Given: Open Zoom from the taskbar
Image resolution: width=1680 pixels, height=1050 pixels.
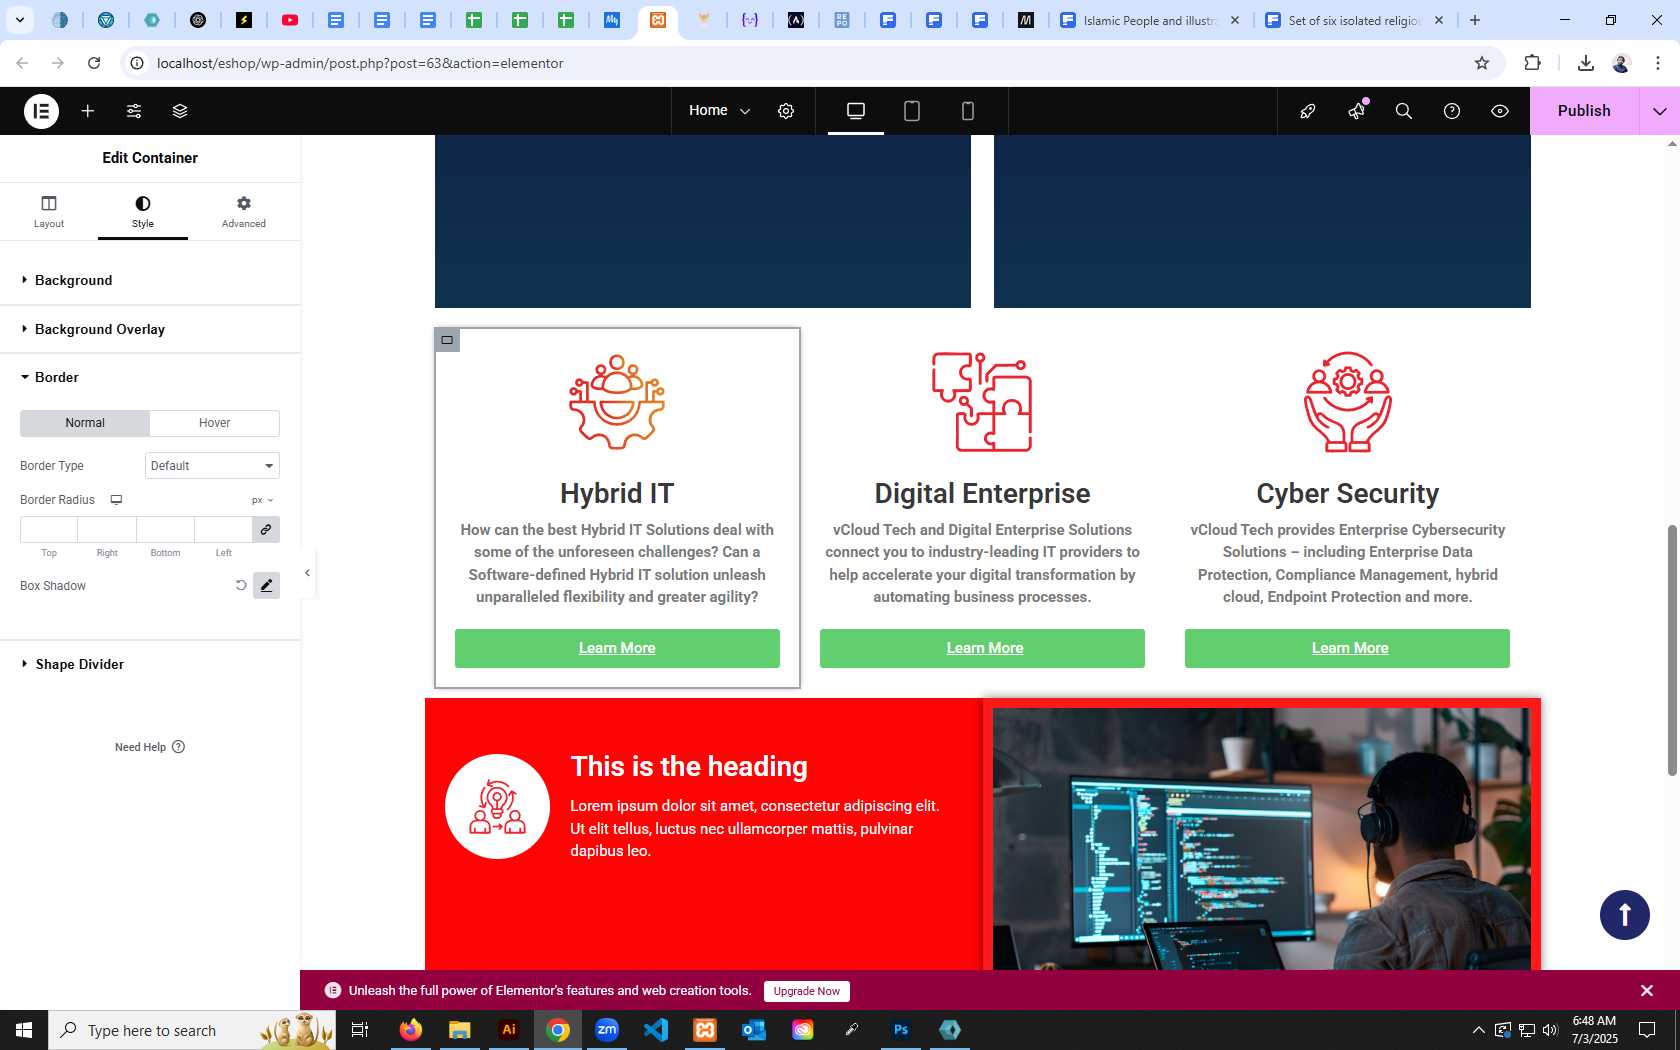Looking at the screenshot, I should tap(607, 1029).
